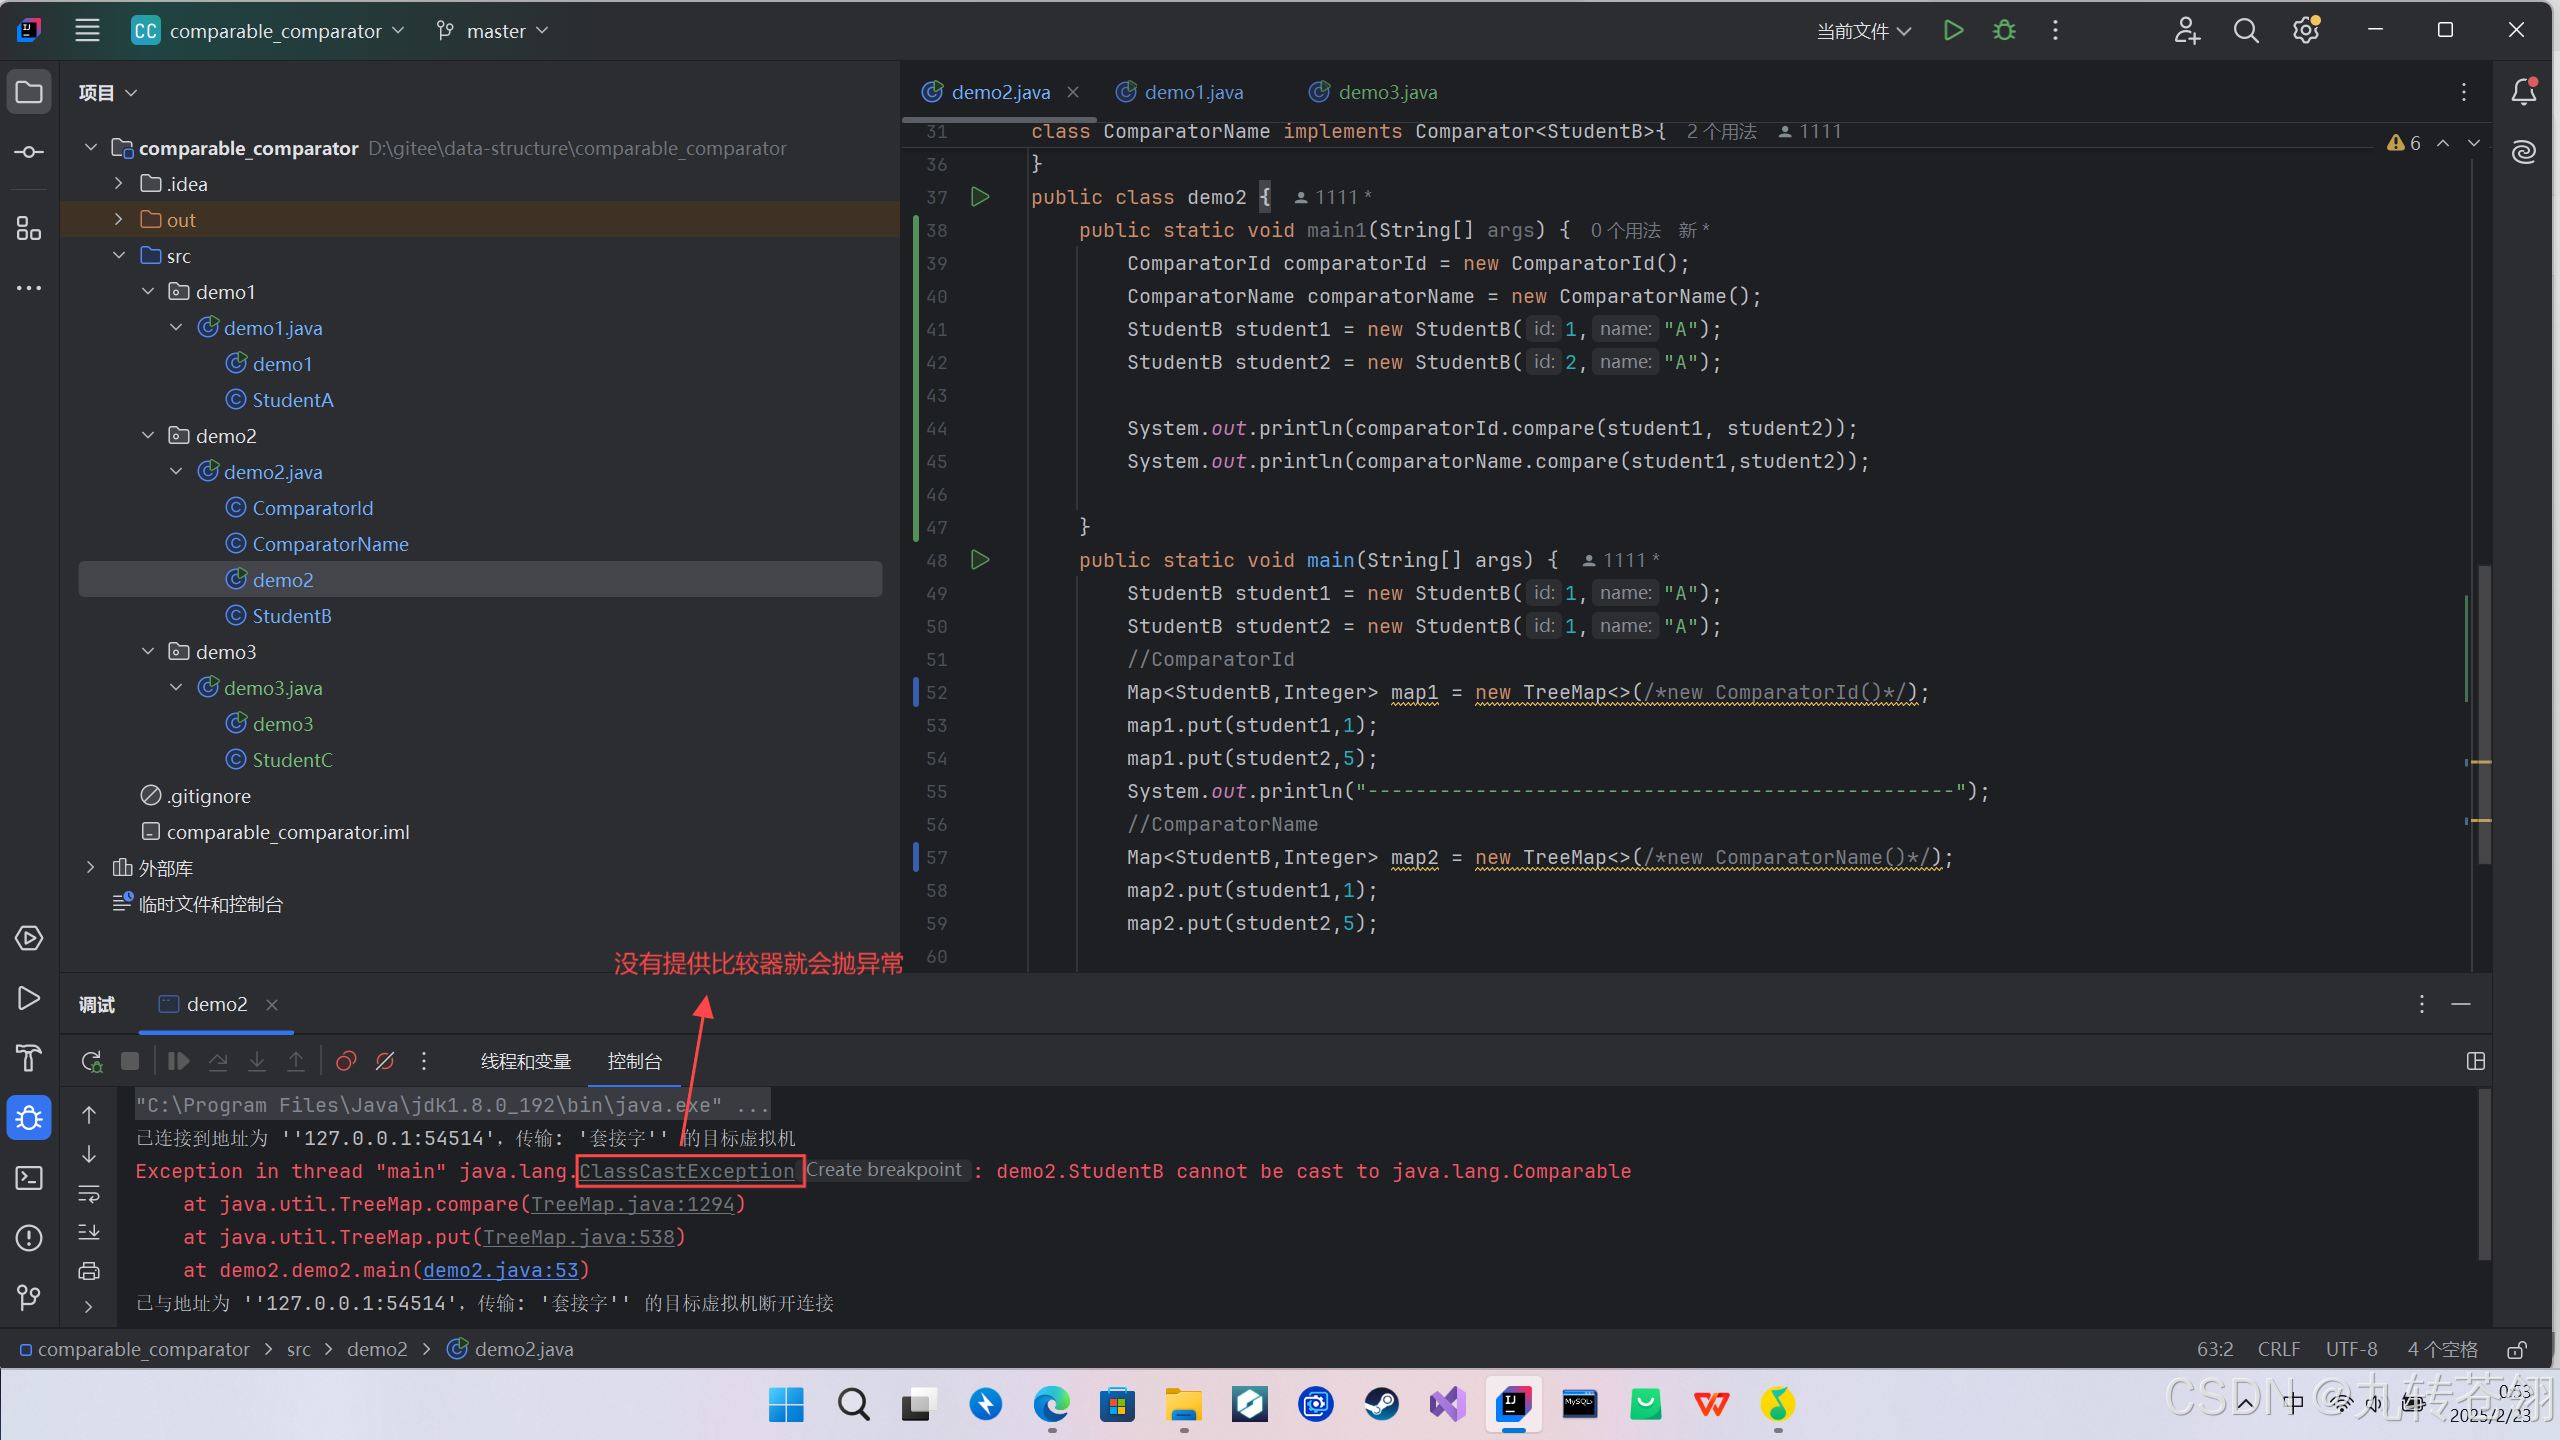
Task: Open Code With Me user icon
Action: pos(2187,31)
